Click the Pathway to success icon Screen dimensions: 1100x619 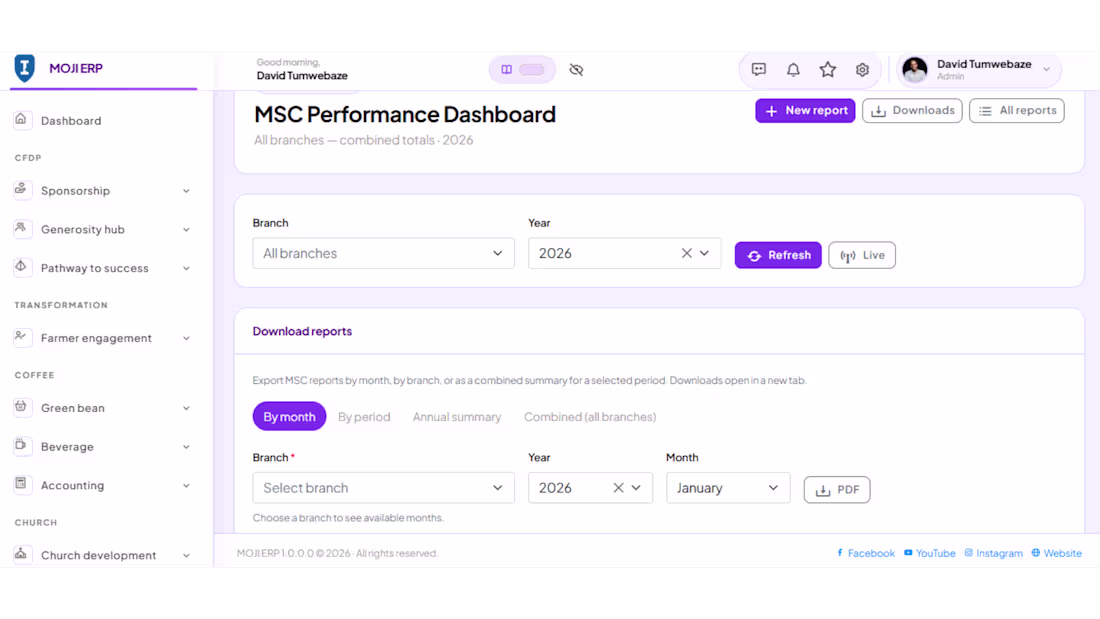click(22, 267)
